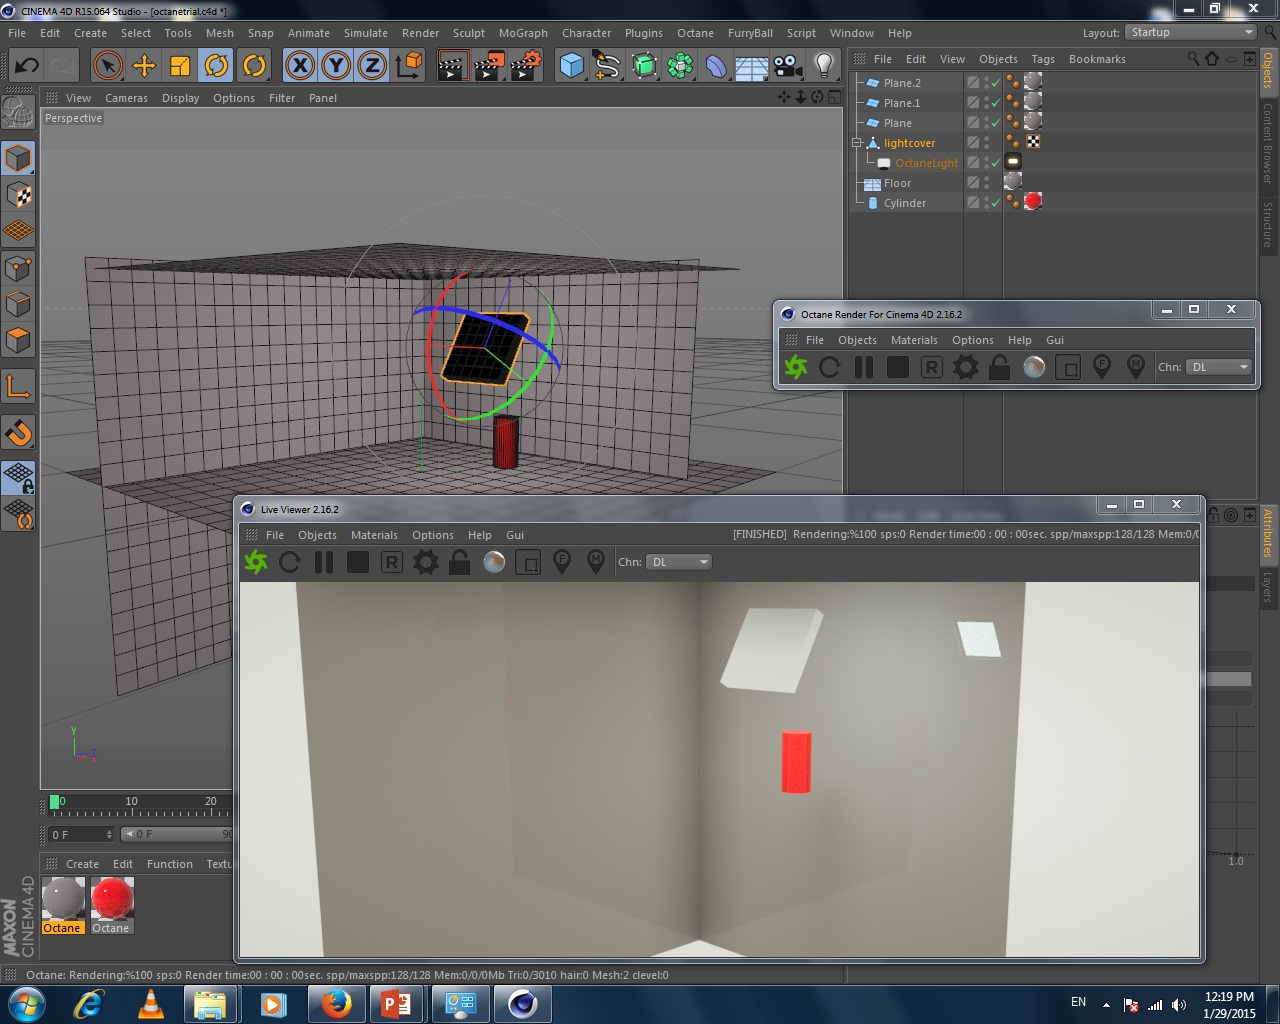The image size is (1280, 1024).
Task: Open Firefox from the Windows taskbar
Action: click(337, 1003)
